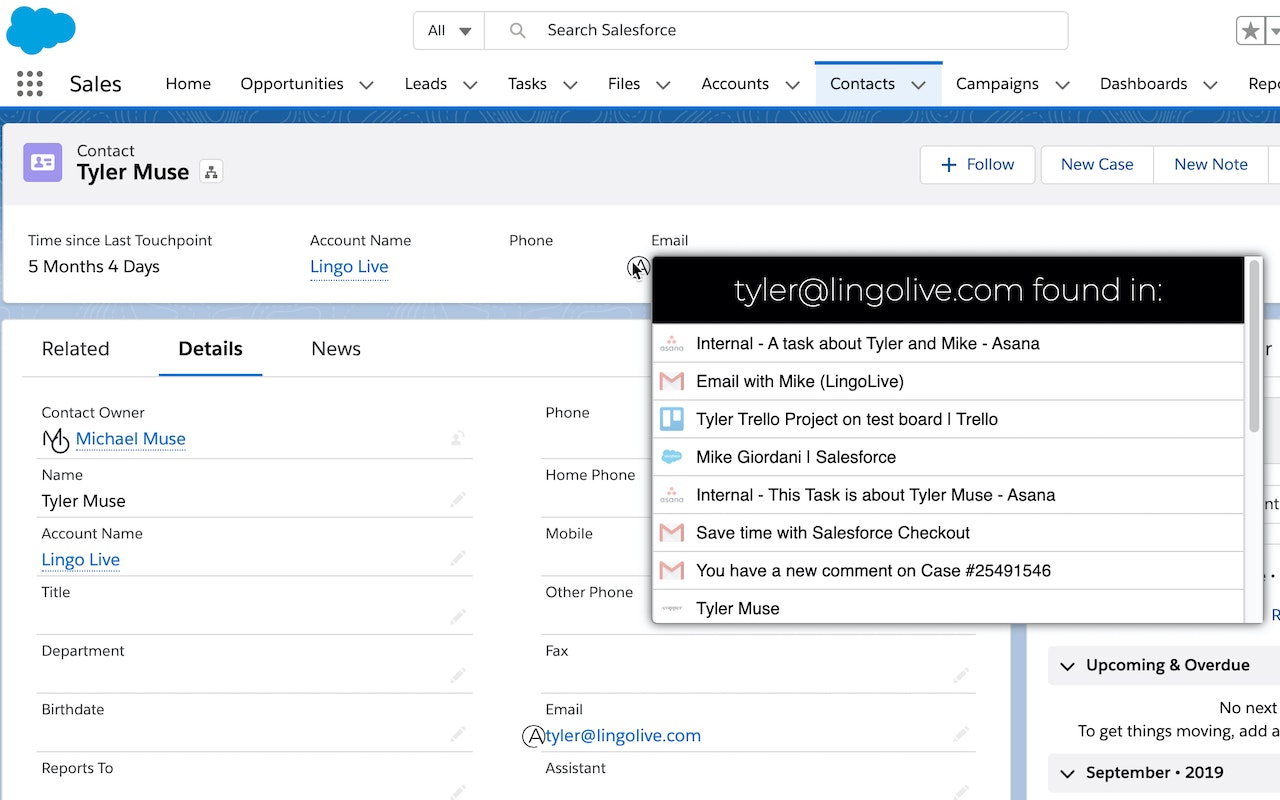Viewport: 1280px width, 800px height.
Task: Click the New Note button
Action: pos(1211,165)
